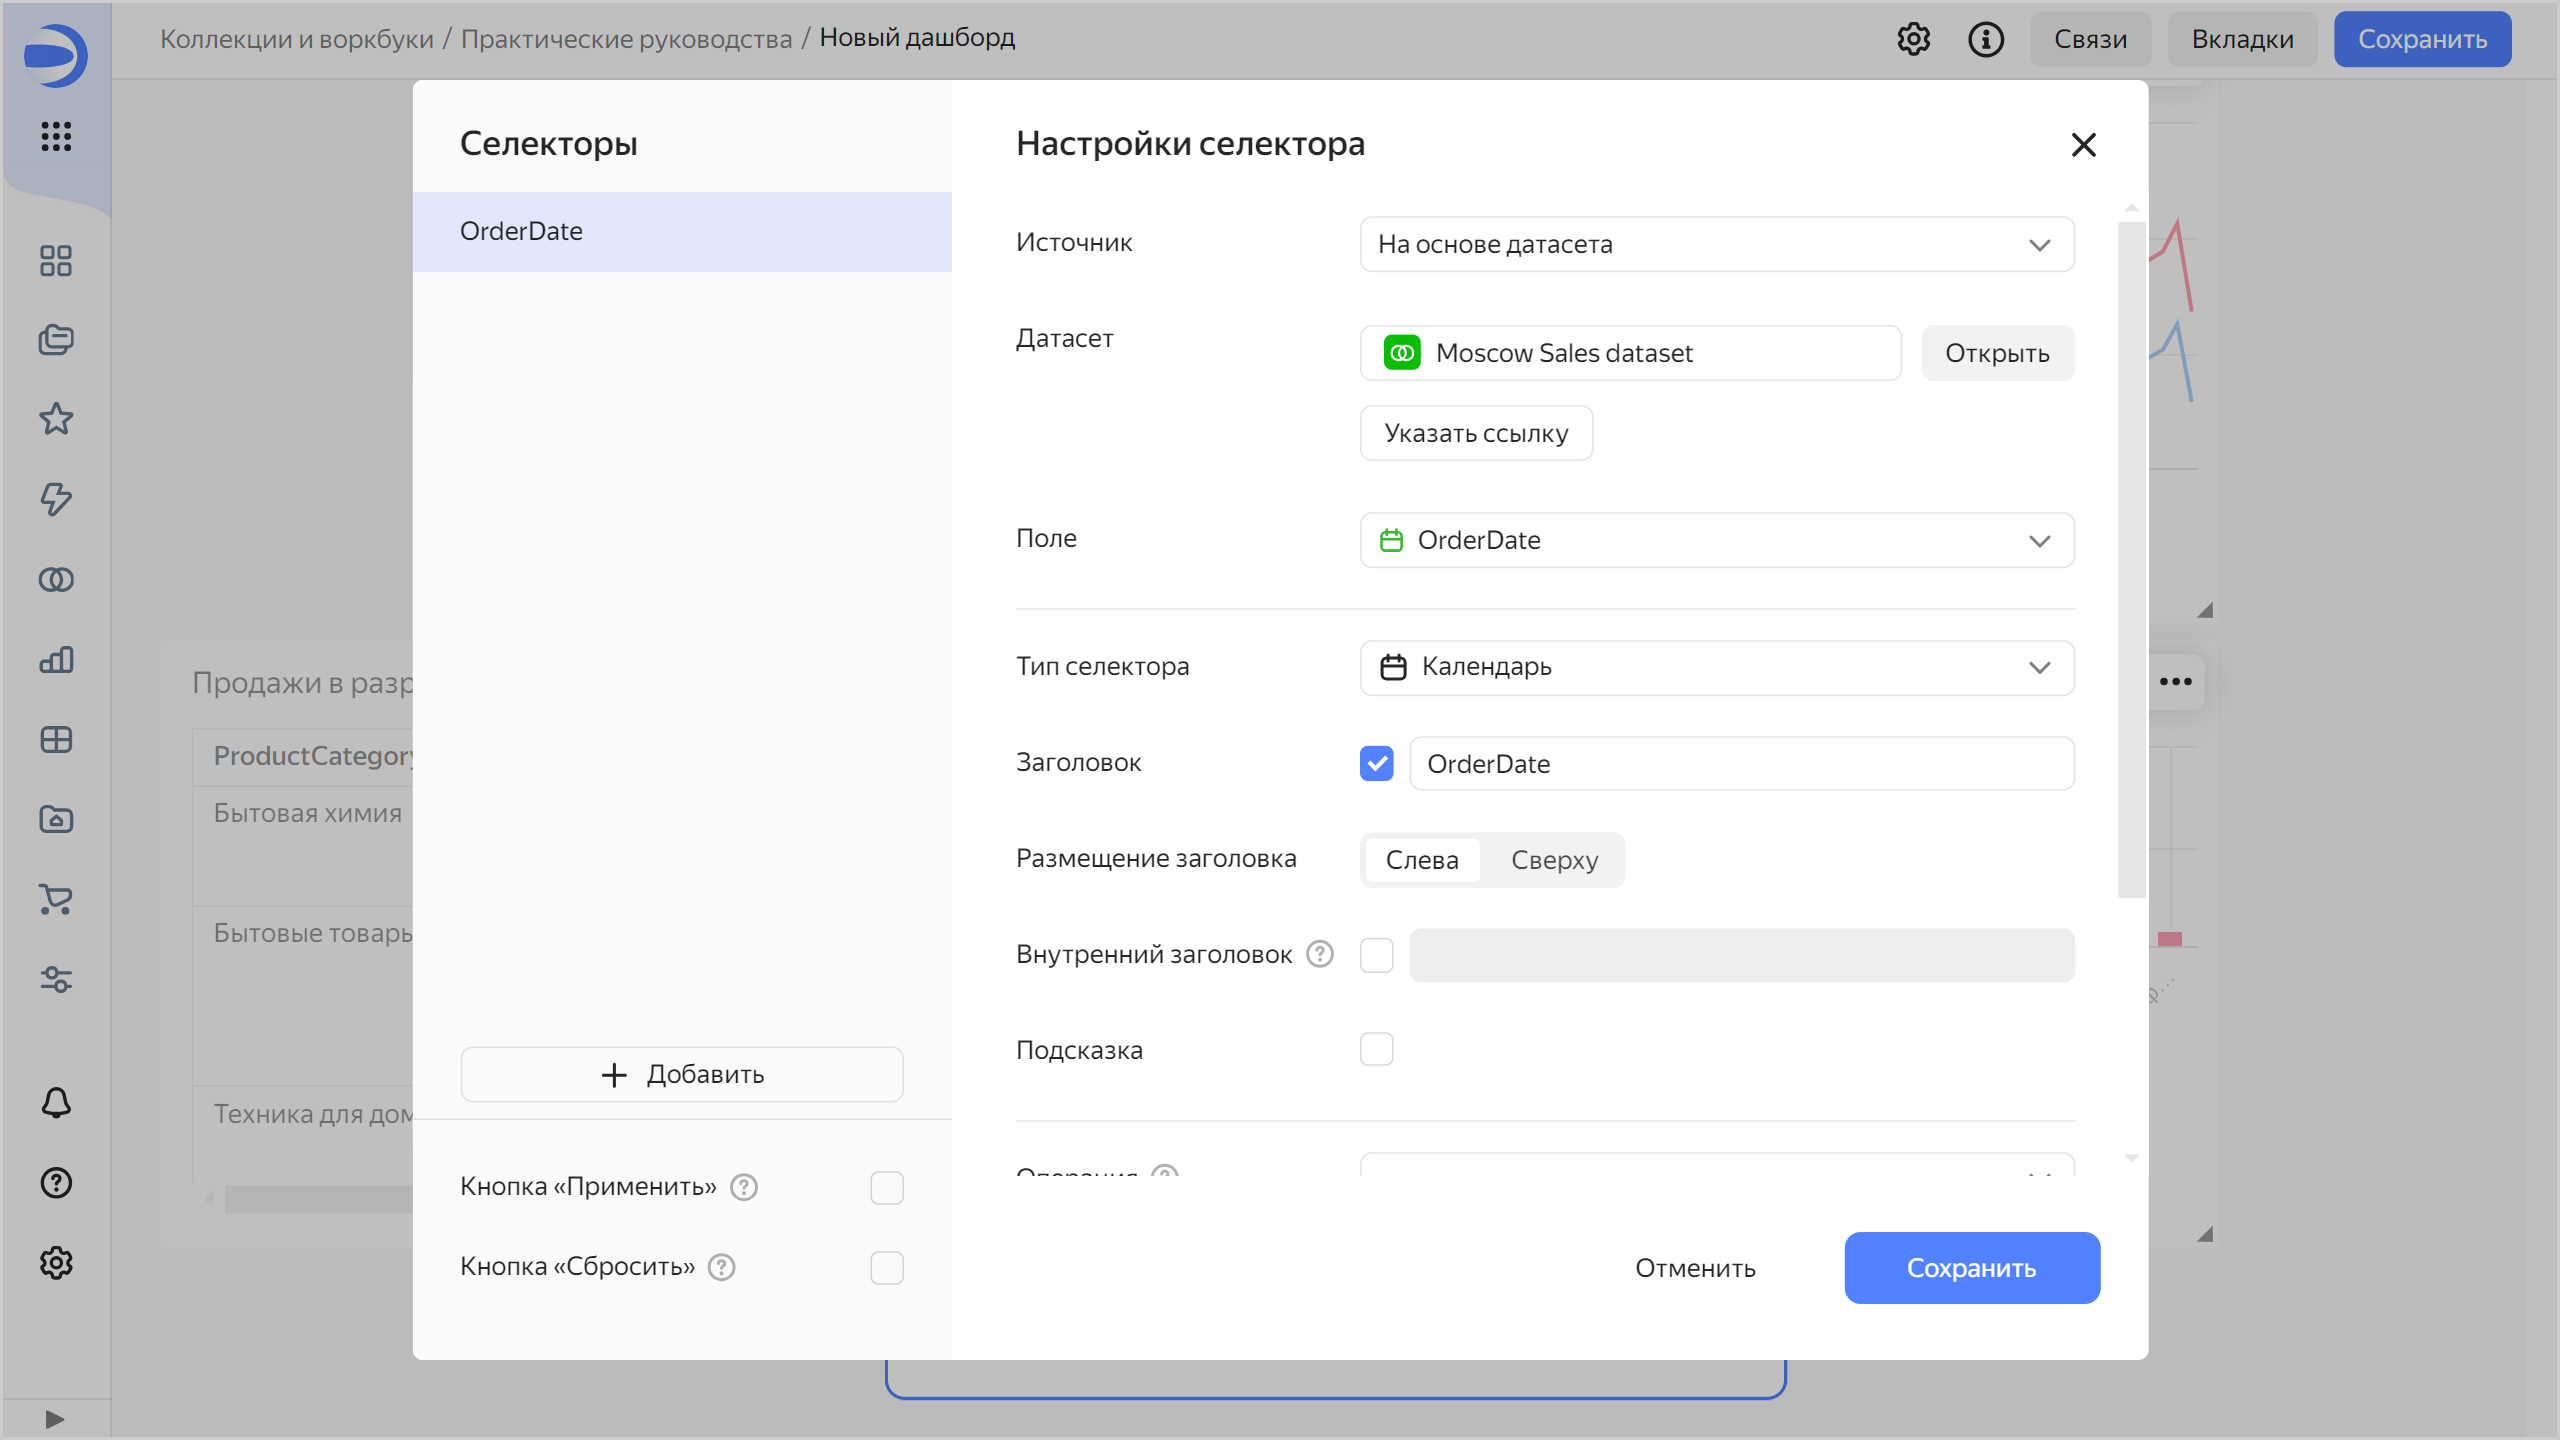
Task: Enable the Подсказка checkbox
Action: point(1376,1049)
